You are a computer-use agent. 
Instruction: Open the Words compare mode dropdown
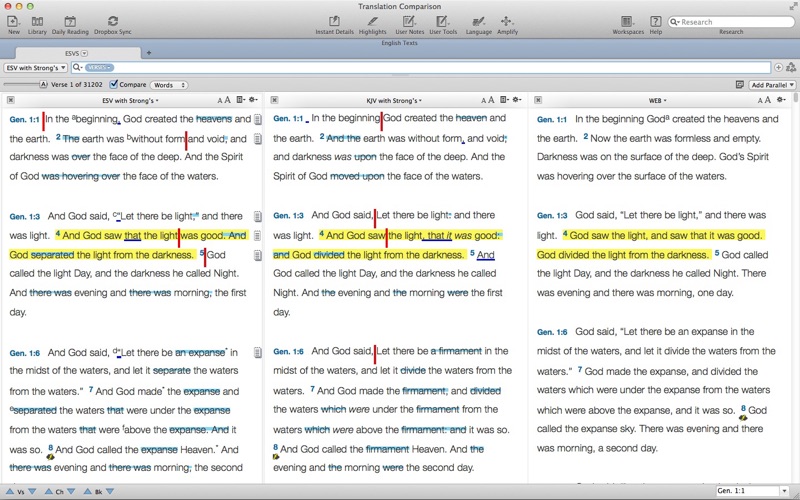[x=168, y=85]
